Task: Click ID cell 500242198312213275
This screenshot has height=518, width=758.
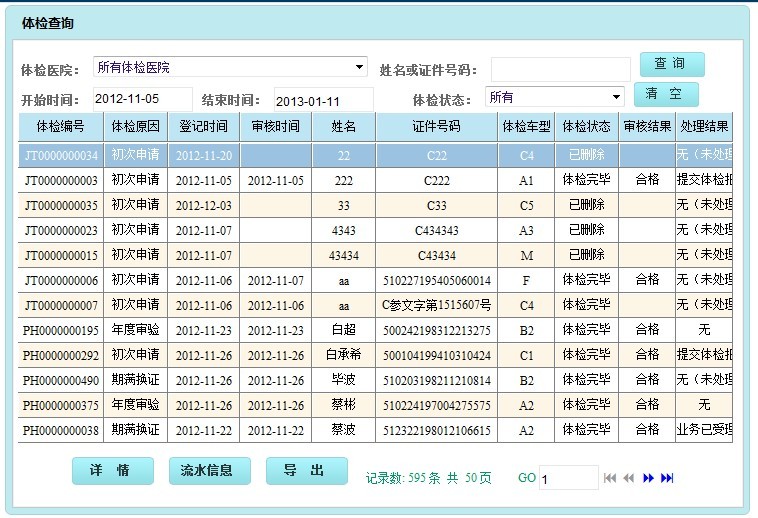Action: (437, 330)
